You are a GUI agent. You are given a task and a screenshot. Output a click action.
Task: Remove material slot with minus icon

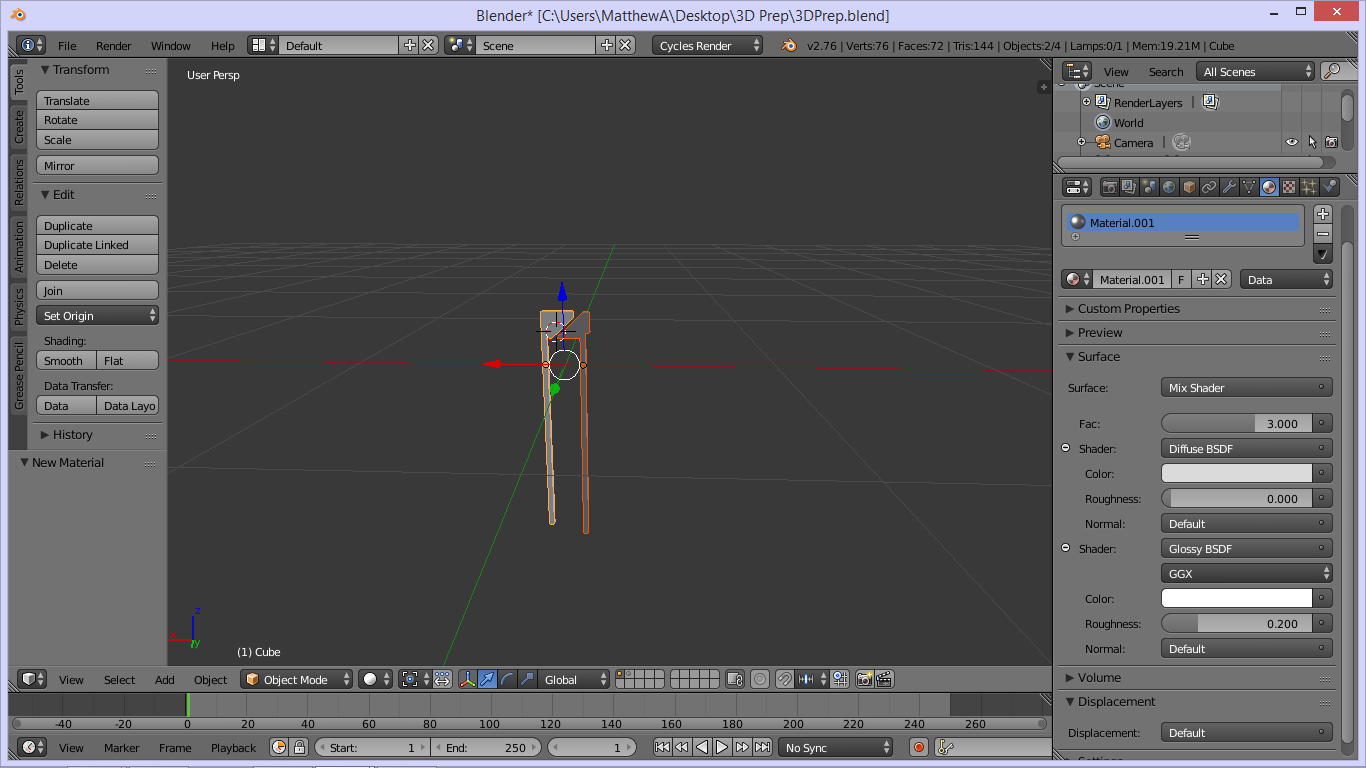(x=1323, y=234)
